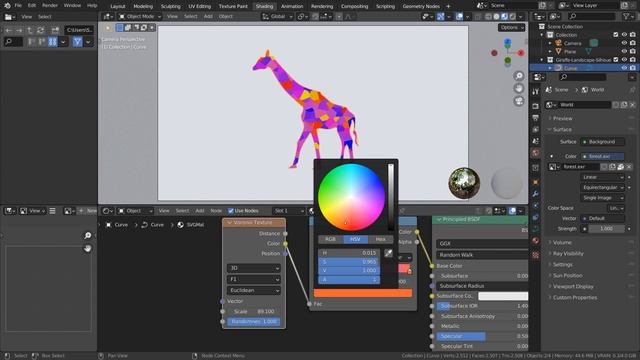640x360 pixels.
Task: Switch color picker to RGB mode
Action: pos(330,239)
